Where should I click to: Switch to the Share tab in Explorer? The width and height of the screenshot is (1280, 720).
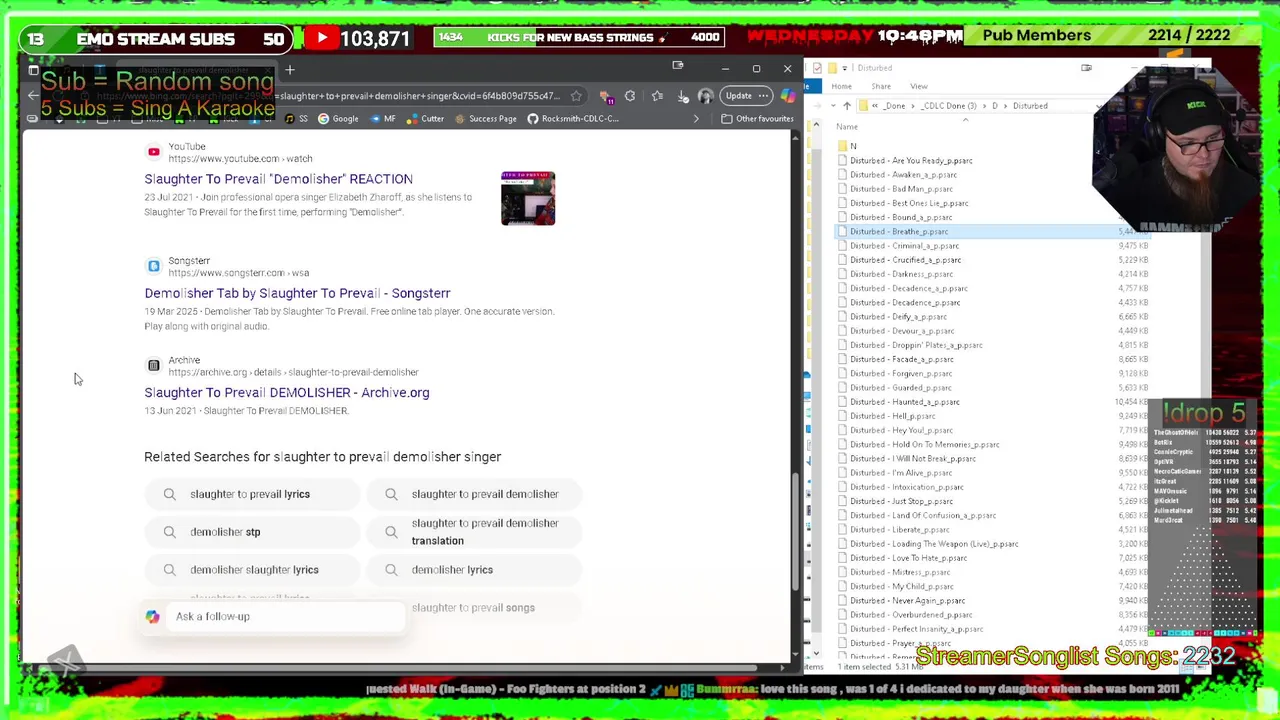[x=881, y=86]
